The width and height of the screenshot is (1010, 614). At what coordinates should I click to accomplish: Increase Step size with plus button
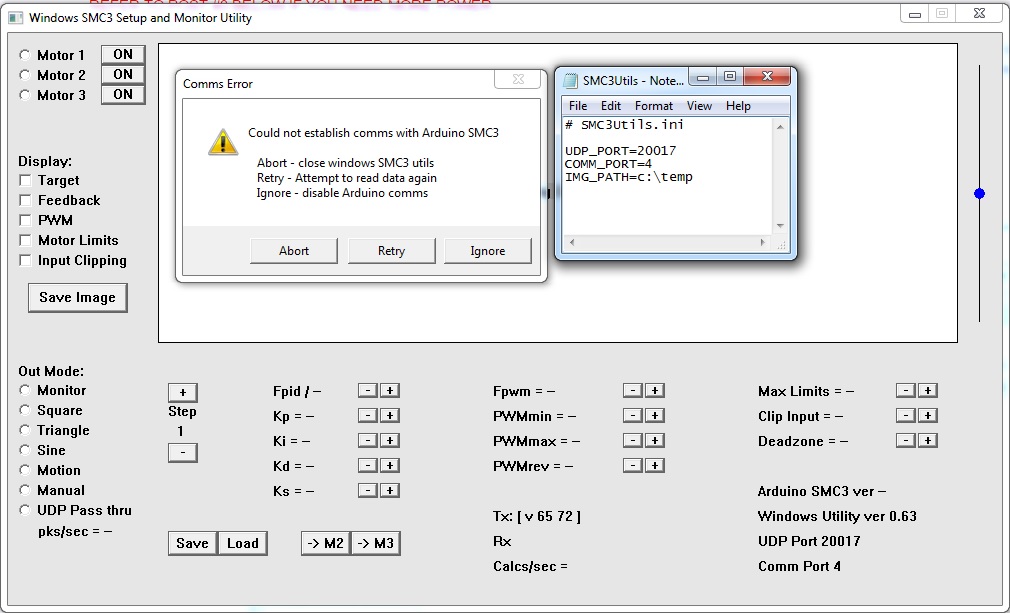(182, 392)
